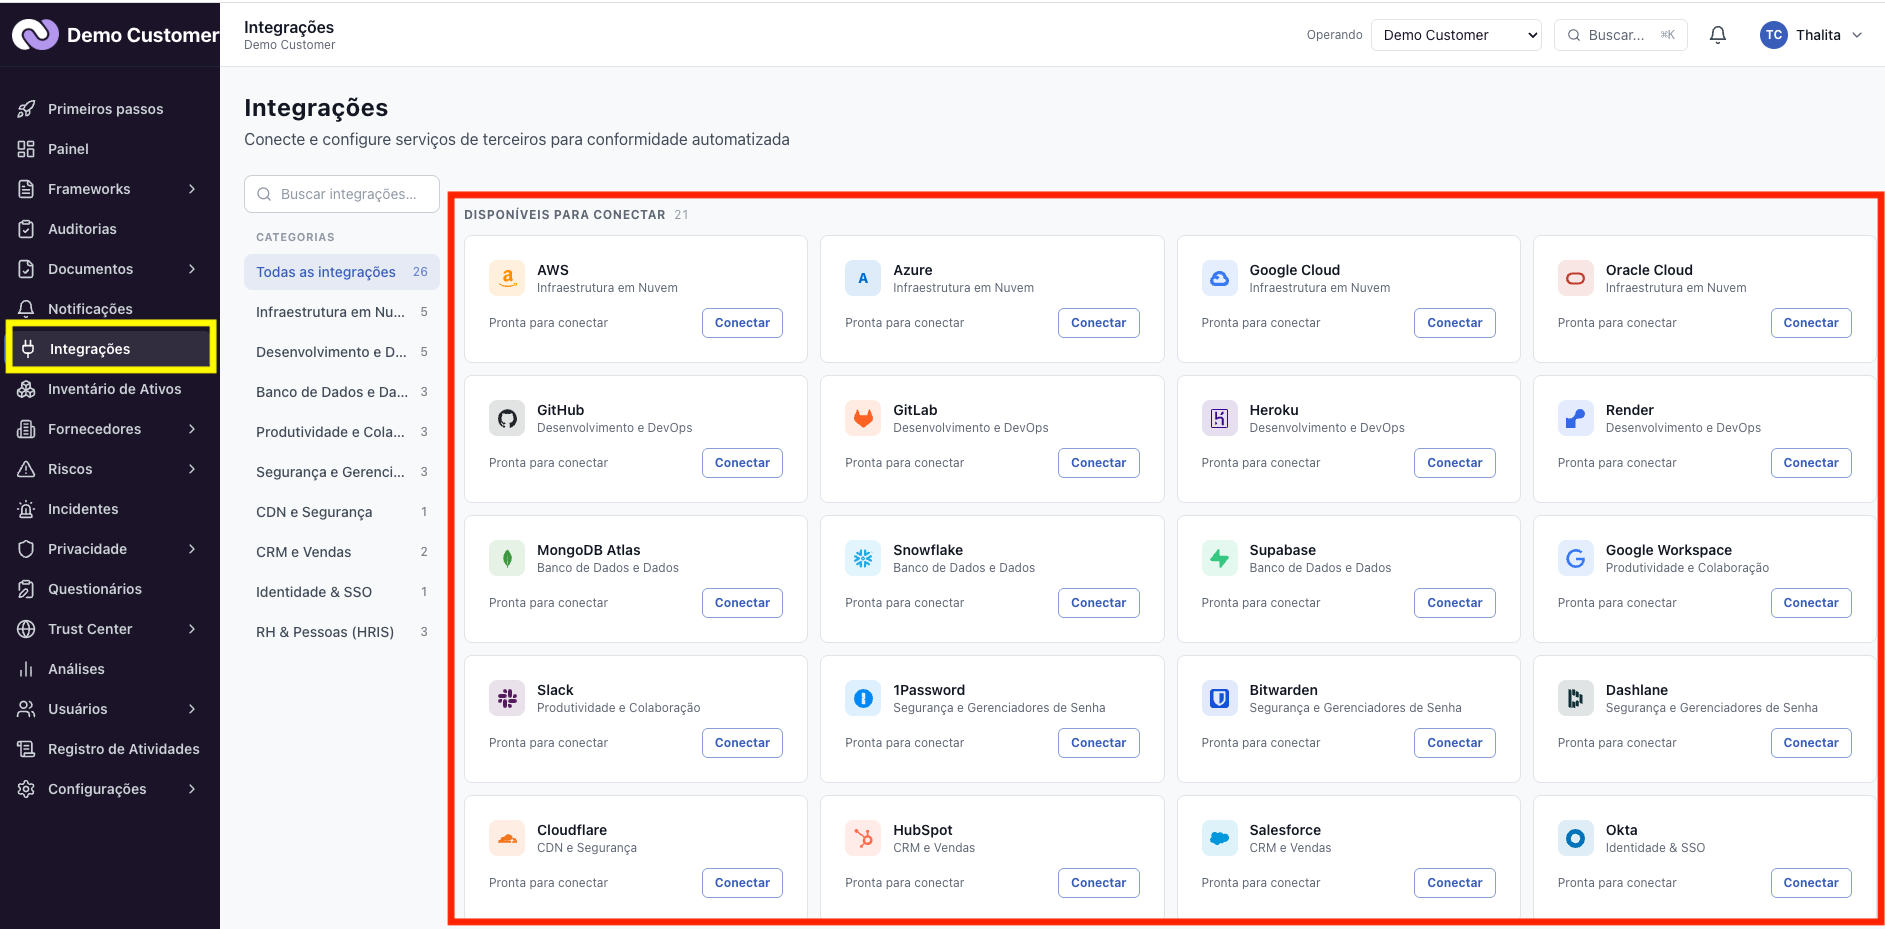Expand the Configurações sidebar submenu
This screenshot has height=929, width=1885.
coord(192,789)
